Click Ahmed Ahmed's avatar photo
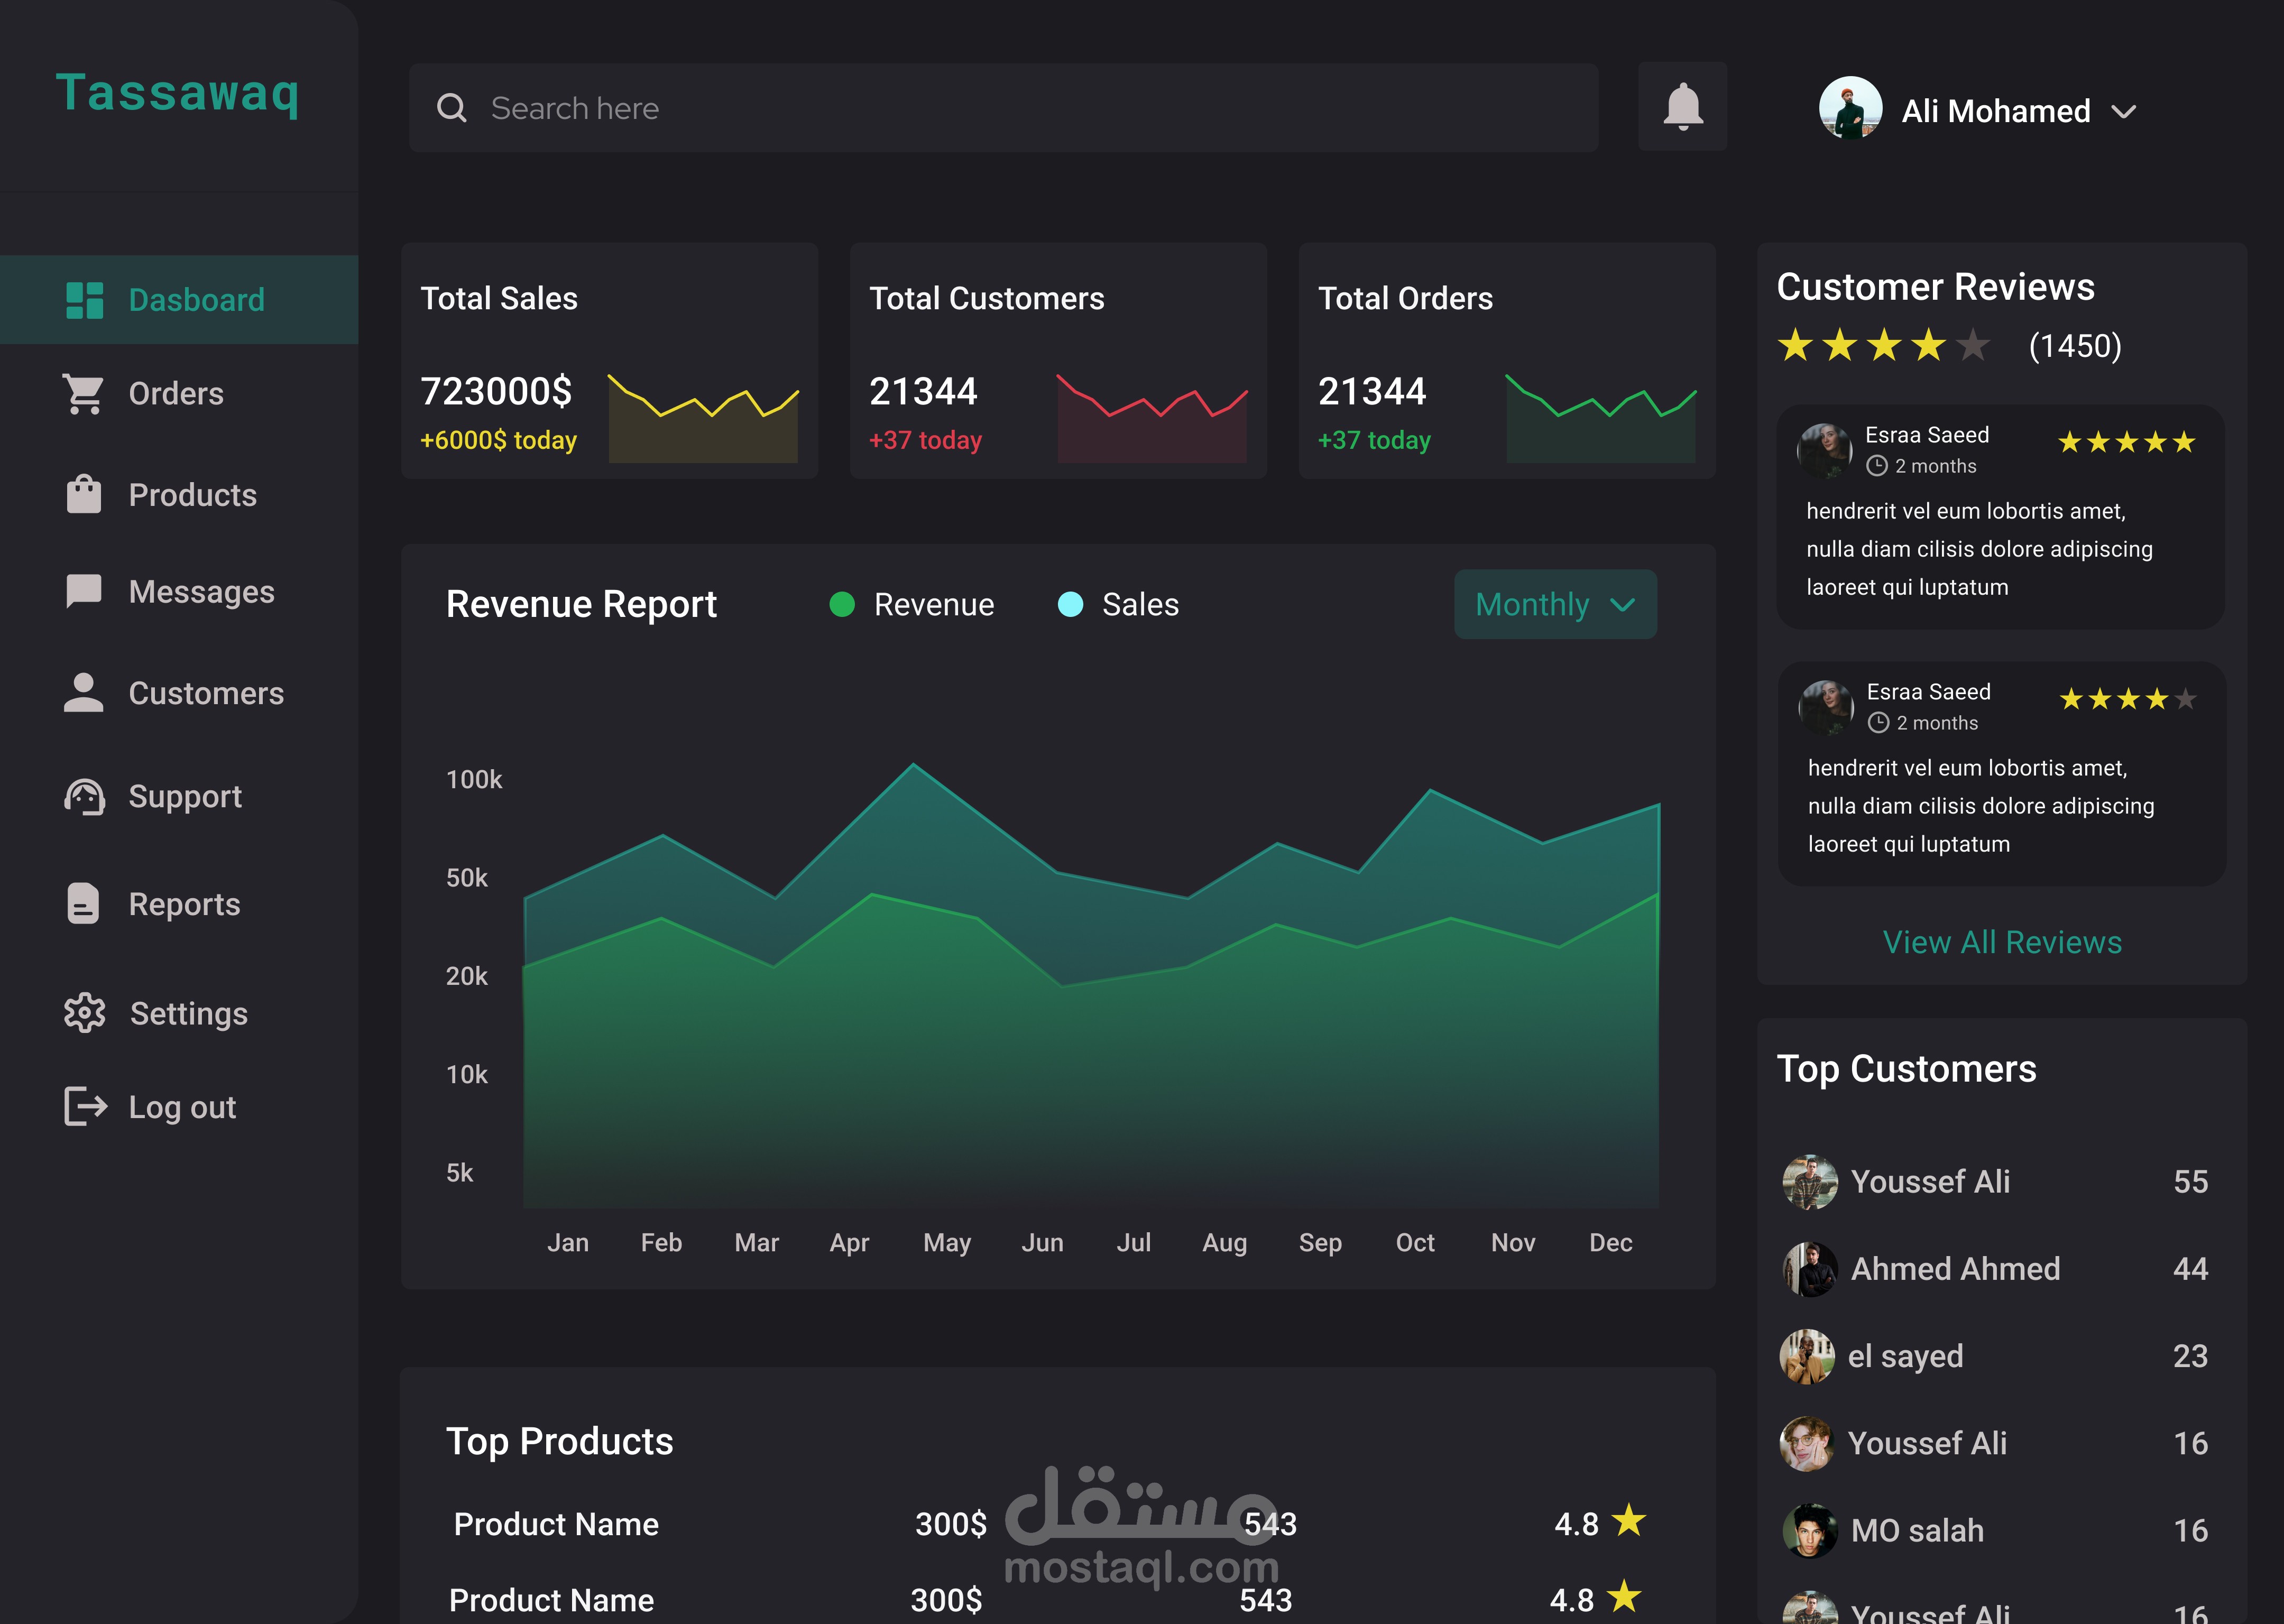 pos(1810,1269)
